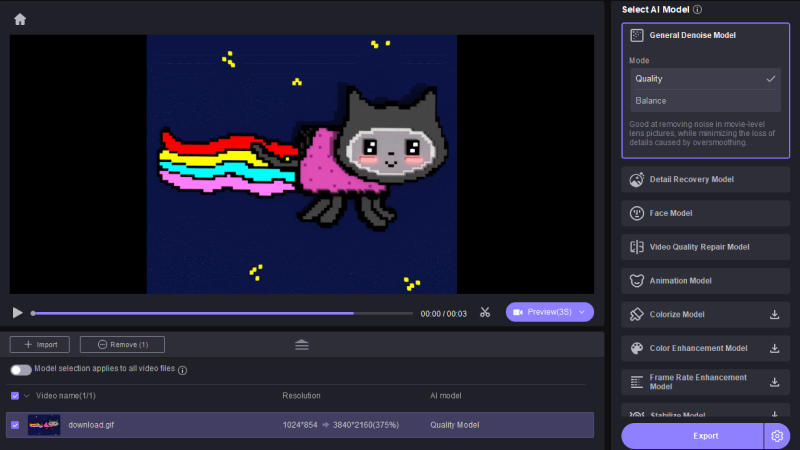Viewport: 800px width, 450px height.
Task: Export the enhanced video
Action: pos(692,436)
